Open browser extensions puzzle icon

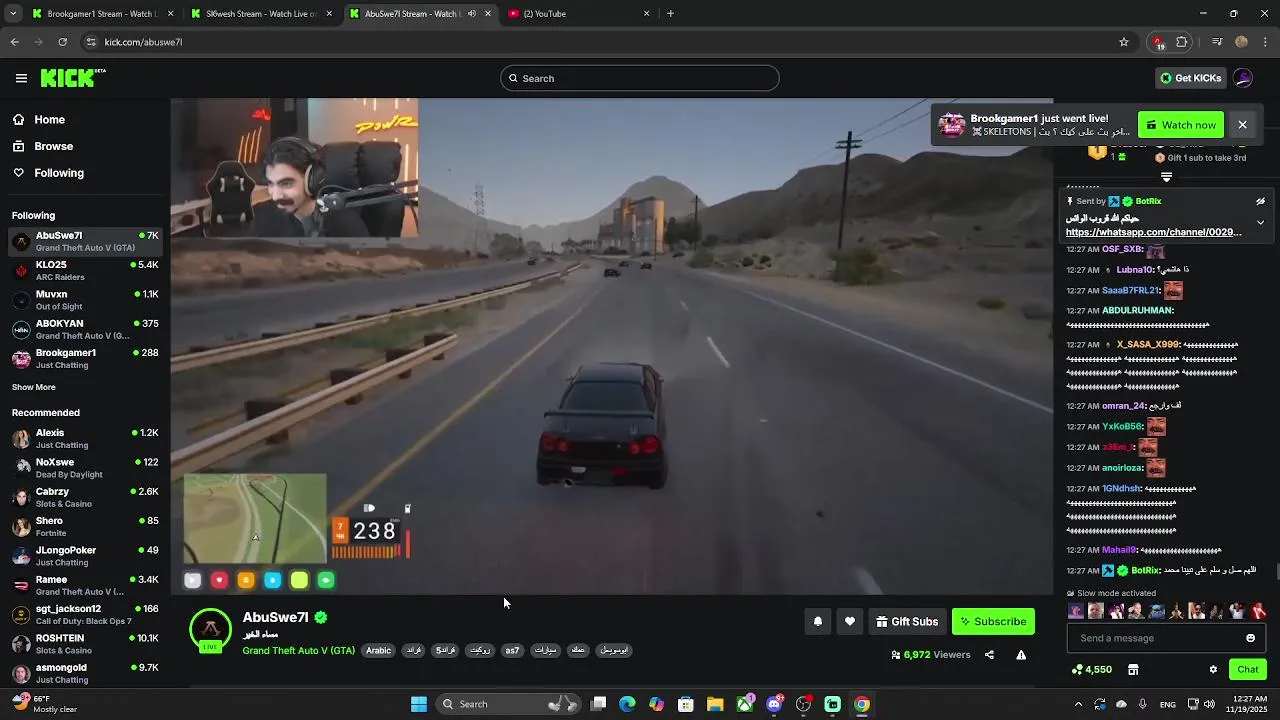(x=1182, y=42)
